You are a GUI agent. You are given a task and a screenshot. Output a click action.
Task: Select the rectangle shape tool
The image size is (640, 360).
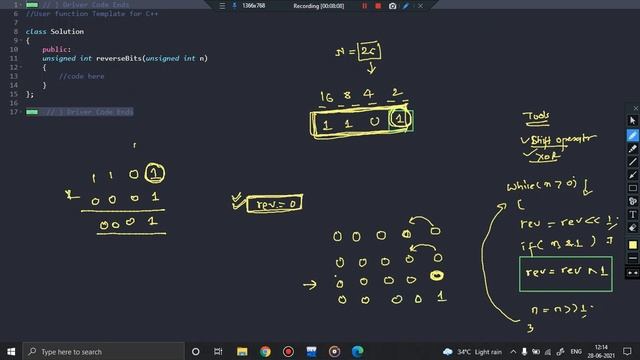(x=632, y=188)
